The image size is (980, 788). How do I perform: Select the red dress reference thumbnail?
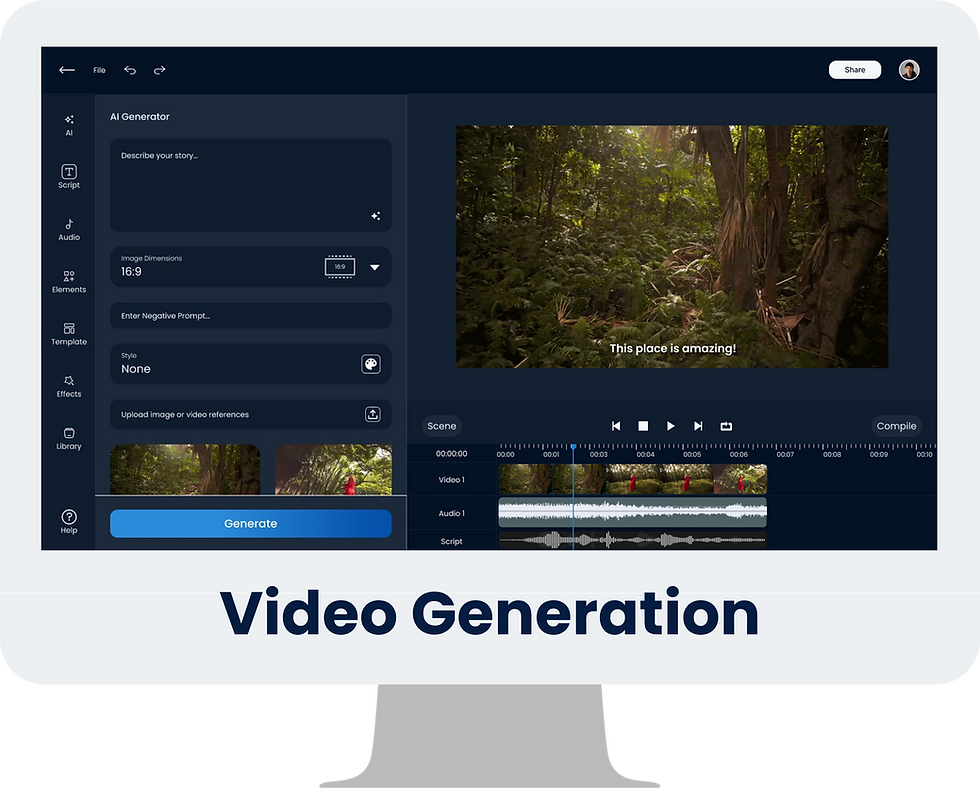334,469
